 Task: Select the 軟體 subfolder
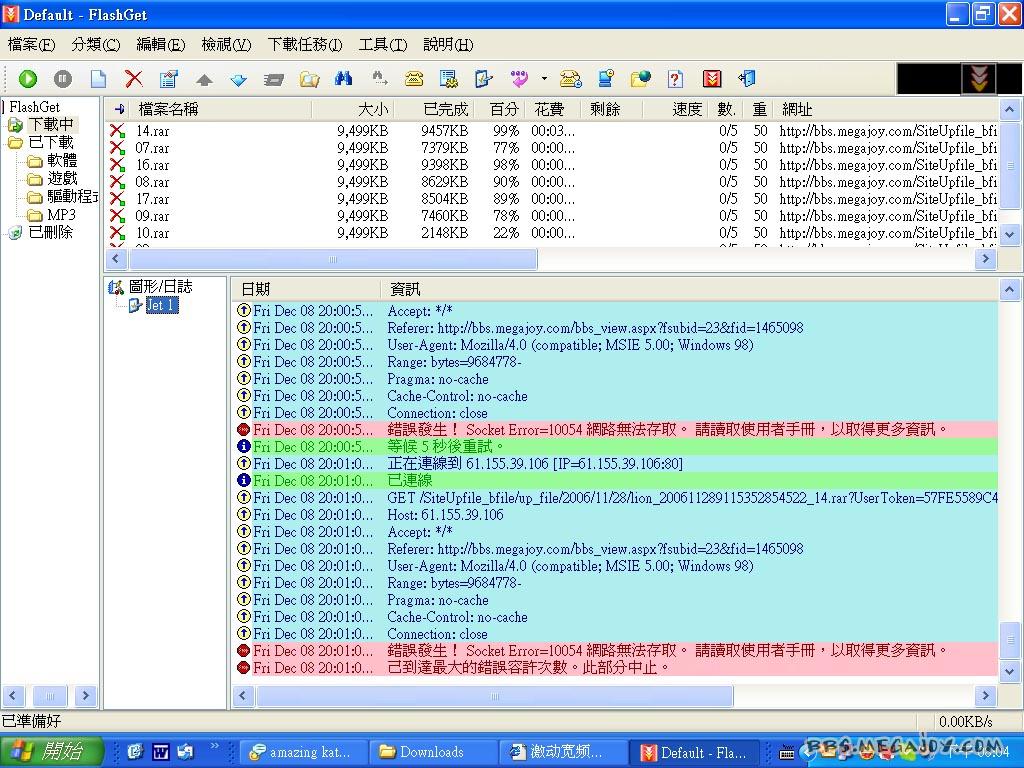point(62,160)
